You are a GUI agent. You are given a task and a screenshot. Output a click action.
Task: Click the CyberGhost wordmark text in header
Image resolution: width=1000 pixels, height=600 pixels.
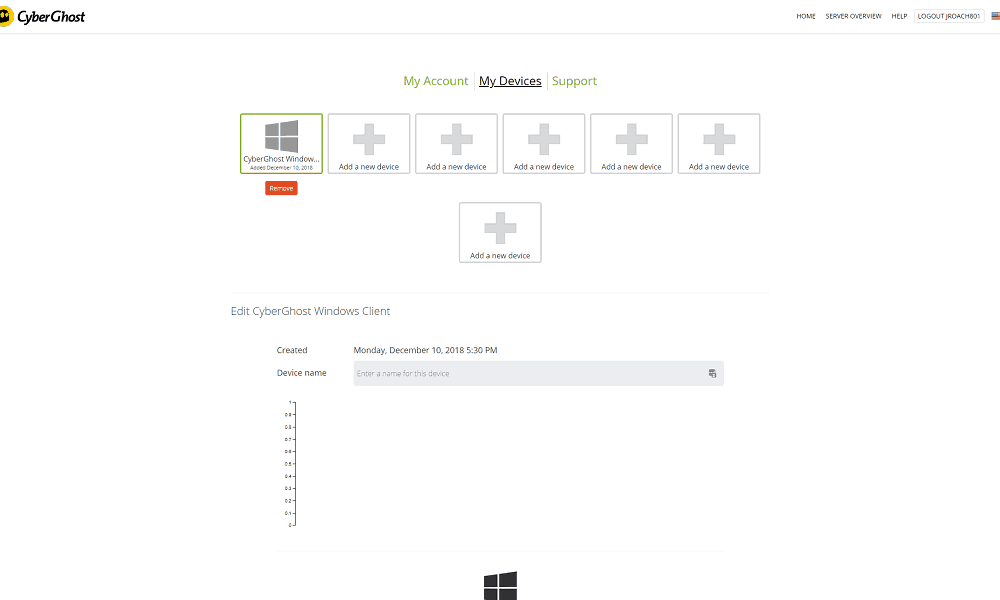51,17
